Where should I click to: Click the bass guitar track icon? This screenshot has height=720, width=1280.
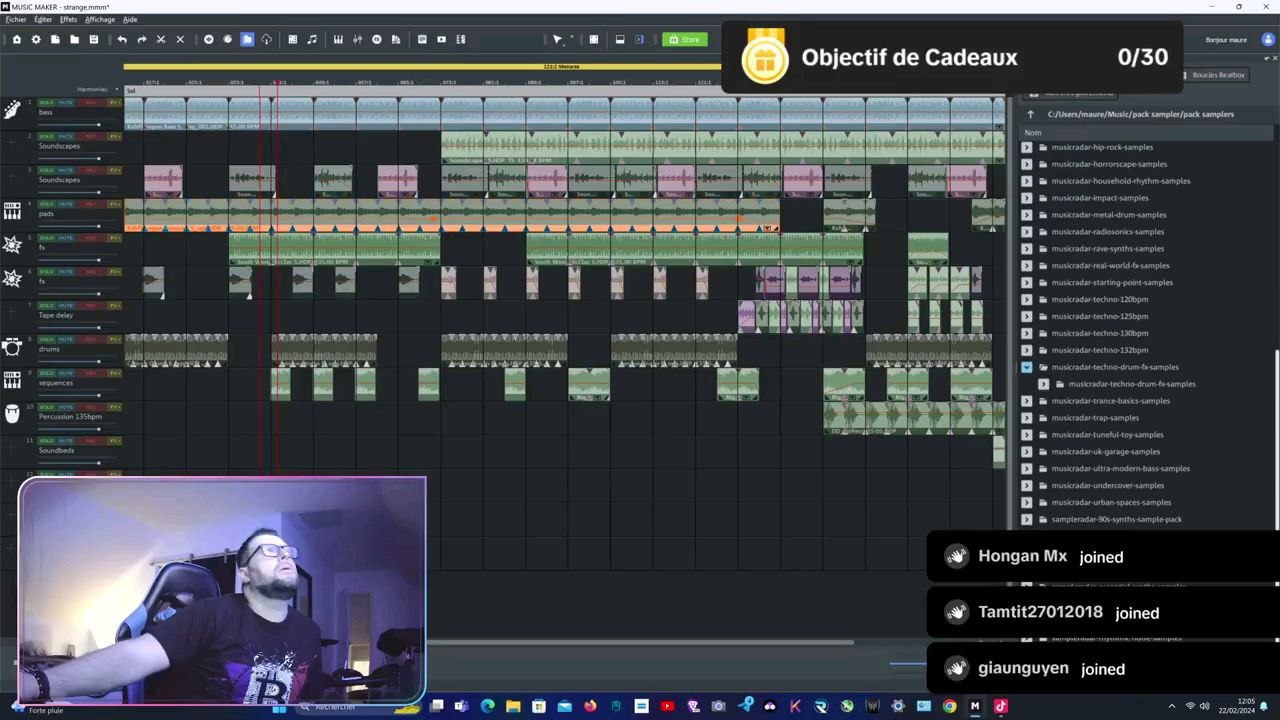12,110
